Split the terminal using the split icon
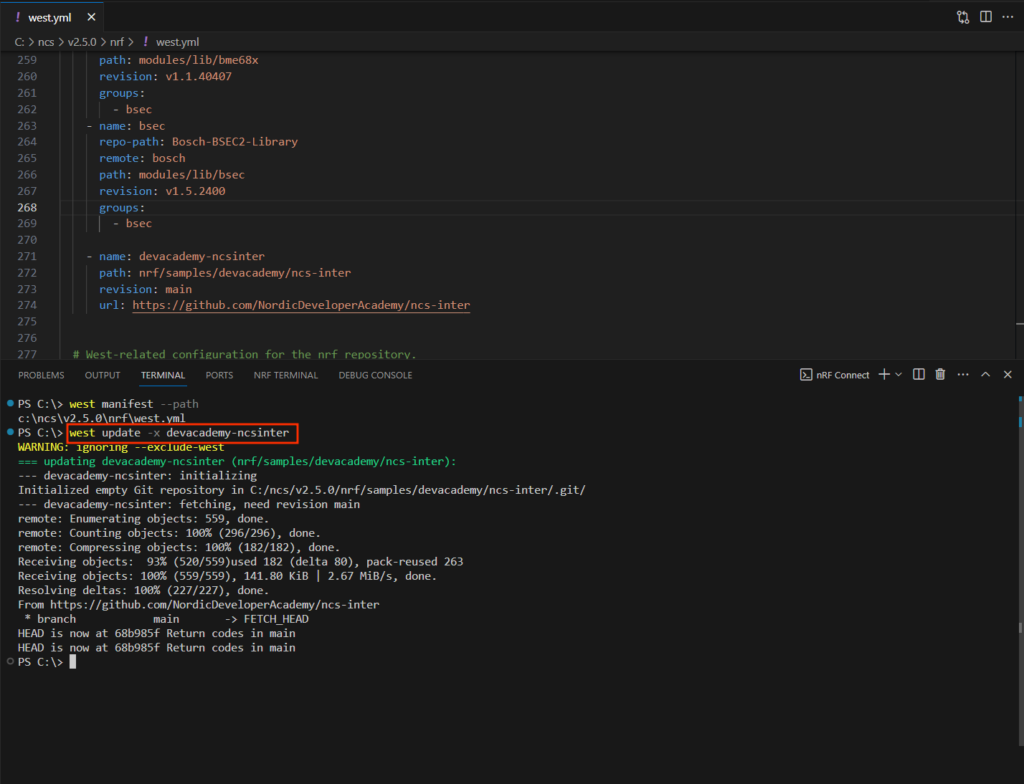 coord(918,374)
